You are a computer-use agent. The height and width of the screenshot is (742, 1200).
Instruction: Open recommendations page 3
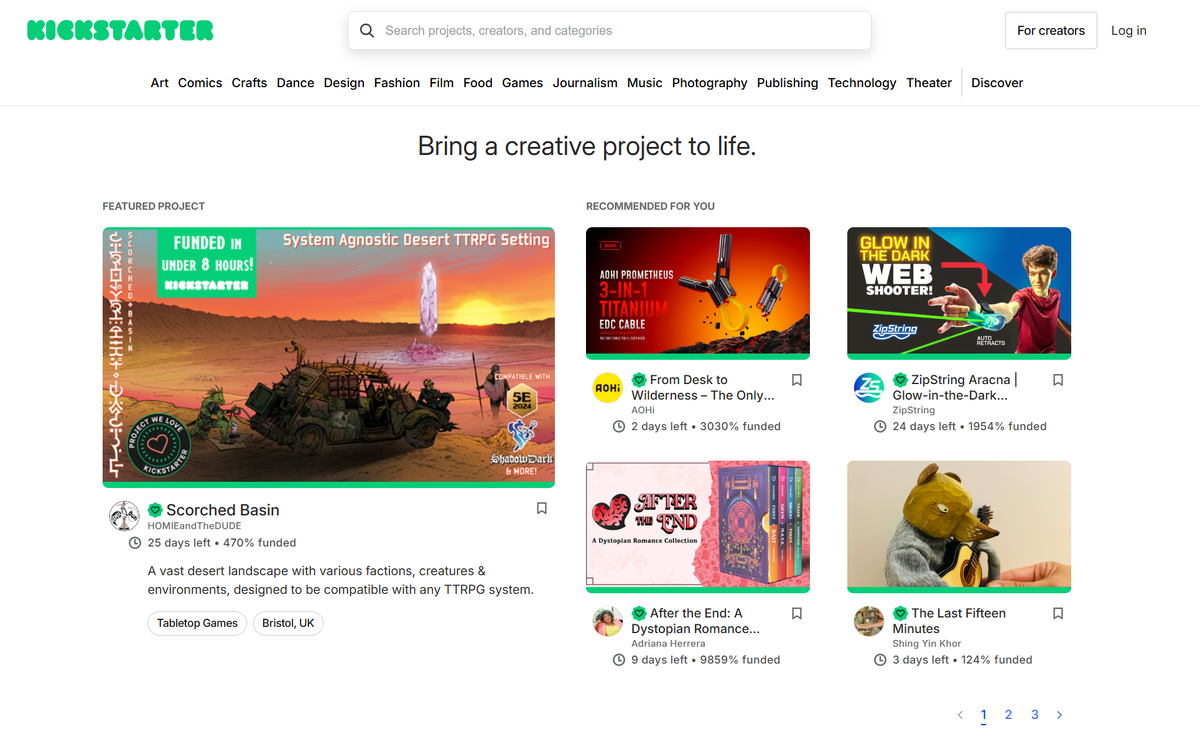tap(1035, 715)
